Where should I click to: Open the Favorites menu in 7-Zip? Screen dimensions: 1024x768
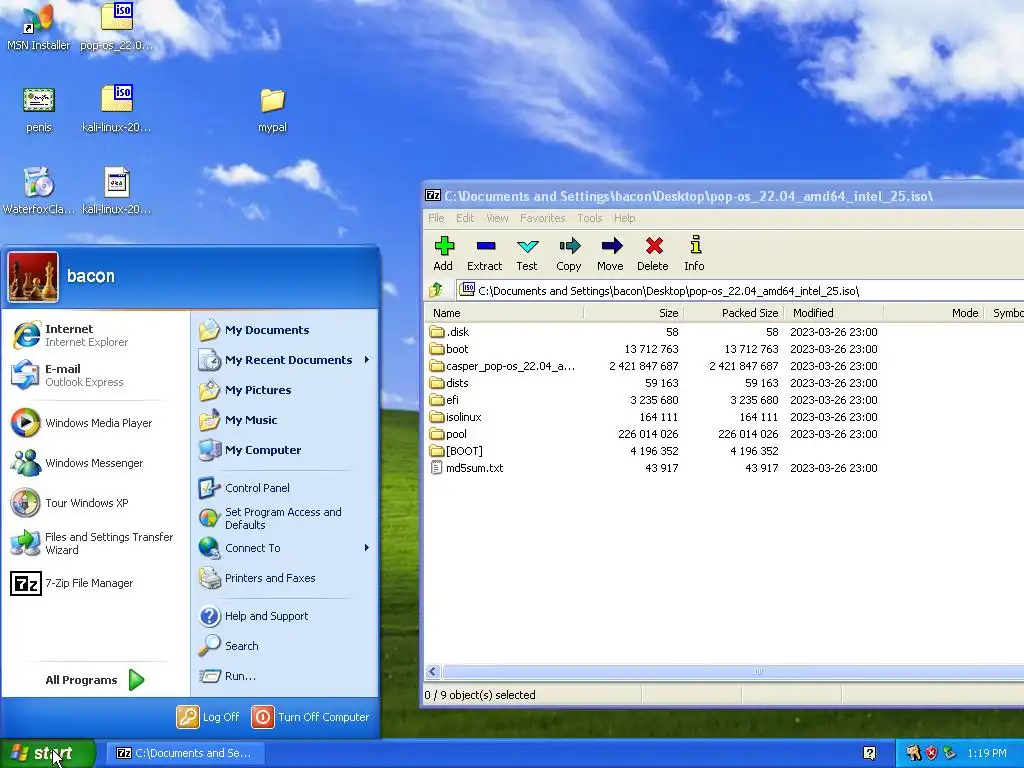(x=543, y=218)
